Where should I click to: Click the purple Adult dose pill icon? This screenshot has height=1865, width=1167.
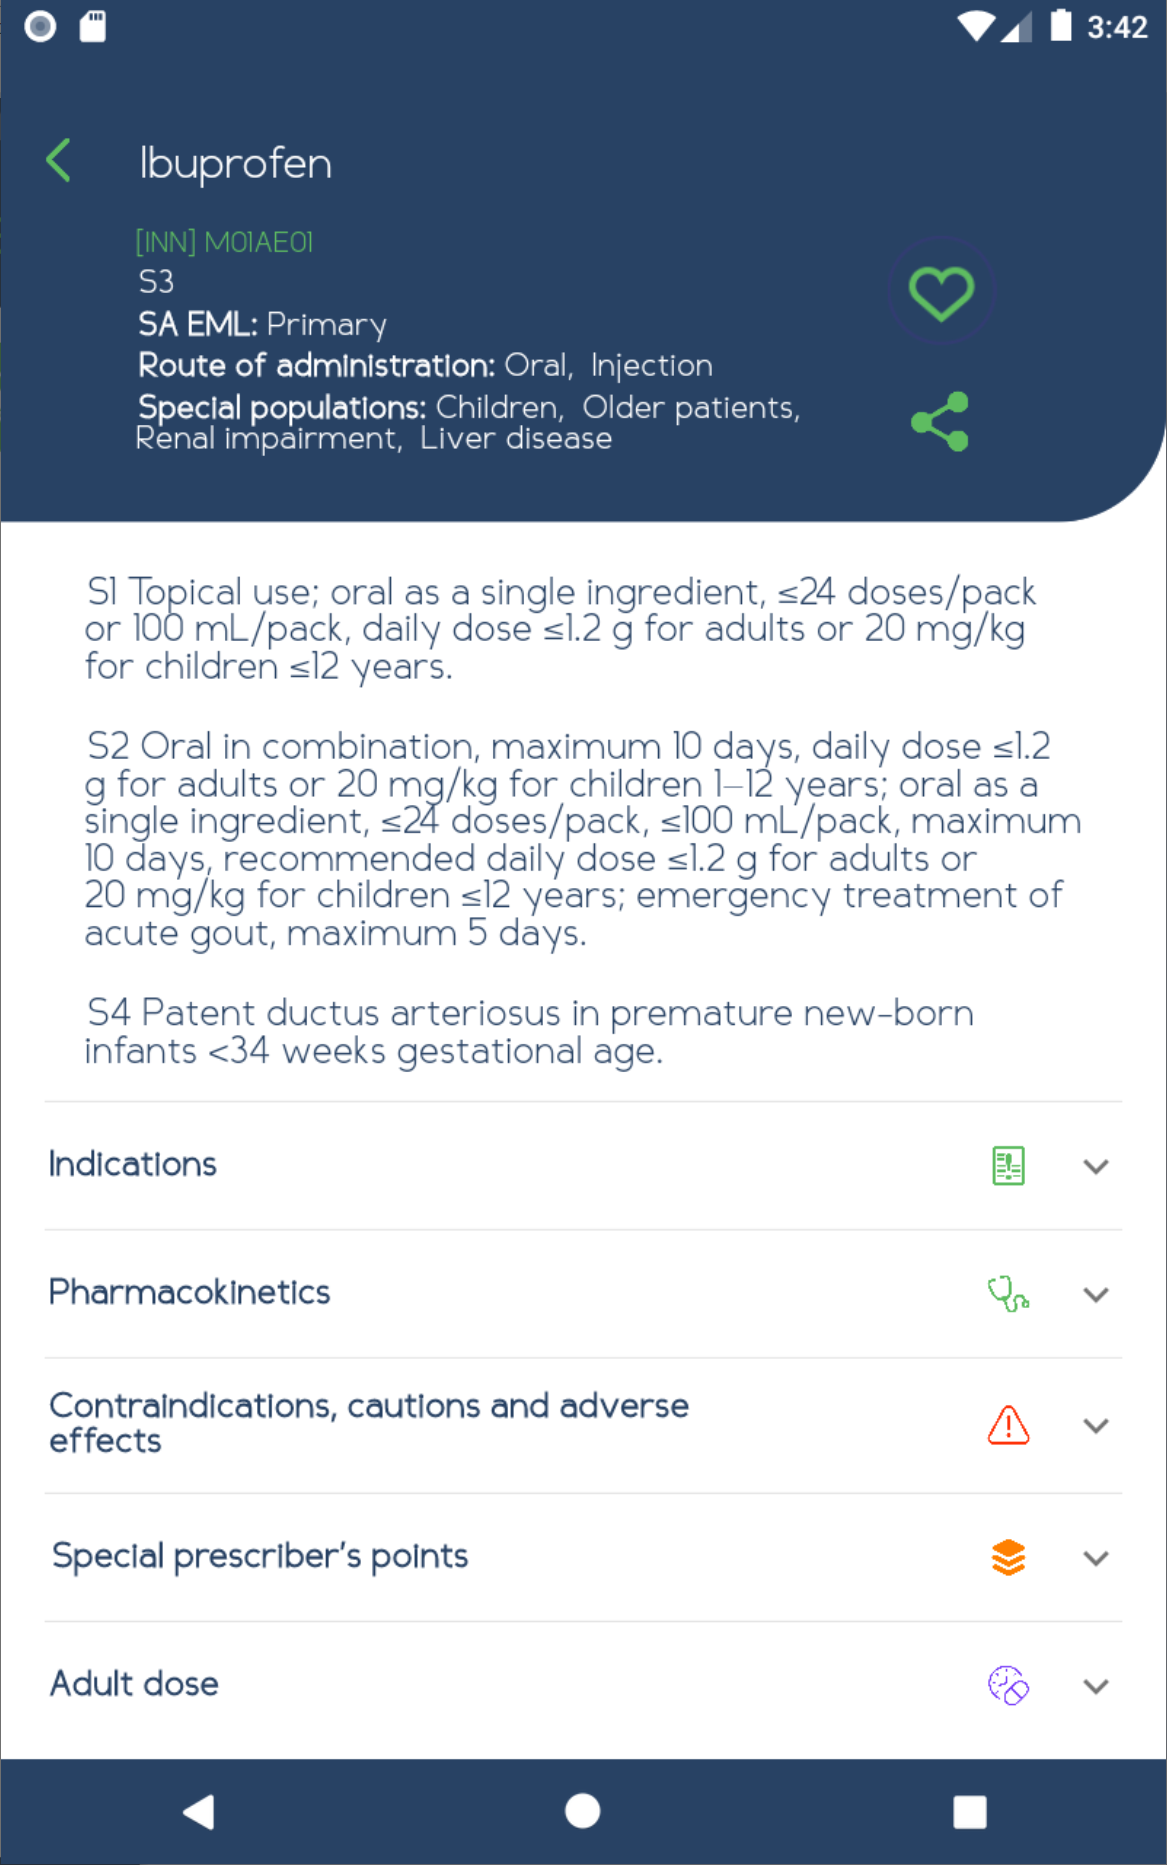pos(1008,1685)
